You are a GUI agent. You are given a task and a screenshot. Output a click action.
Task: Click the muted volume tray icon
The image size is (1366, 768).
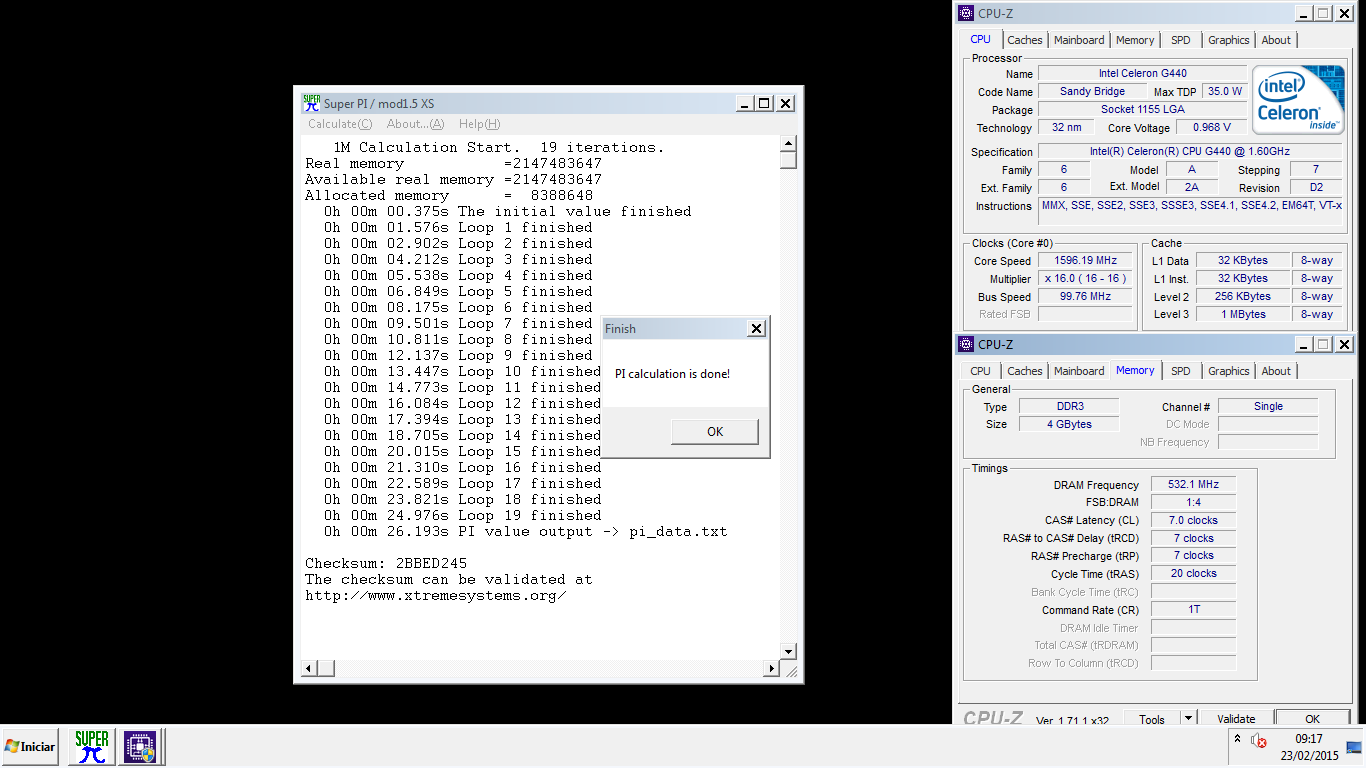point(1258,740)
